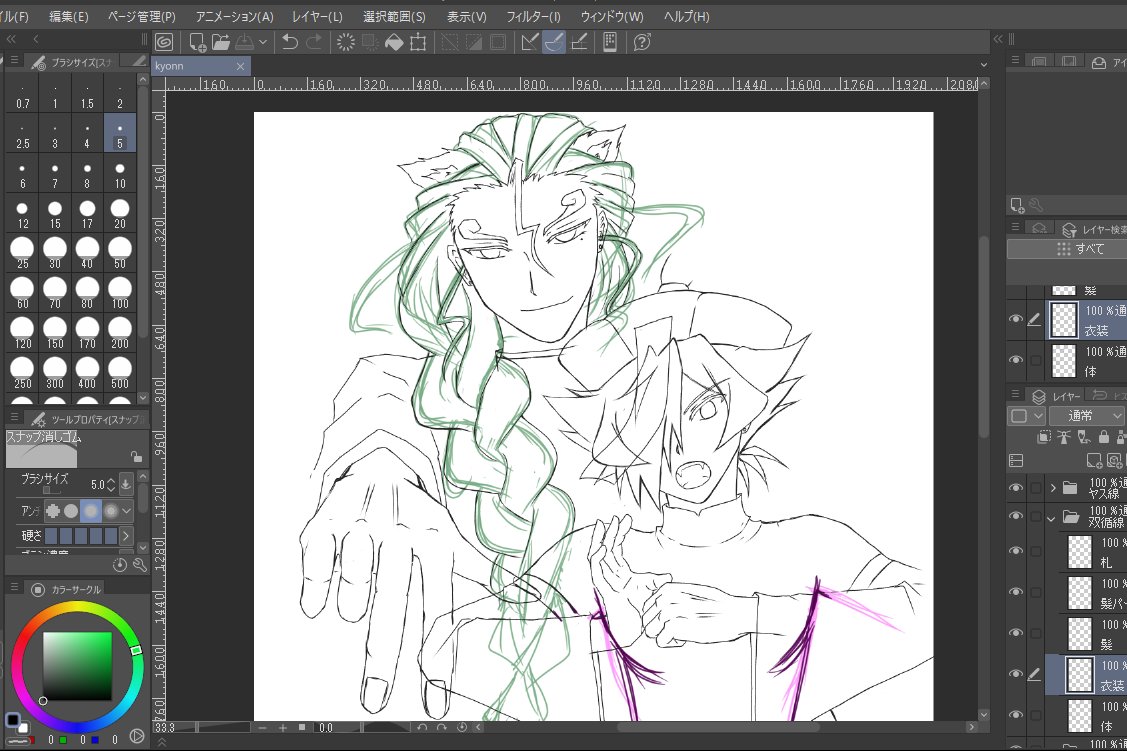Open the ヘルプ(H) menu

(x=686, y=16)
